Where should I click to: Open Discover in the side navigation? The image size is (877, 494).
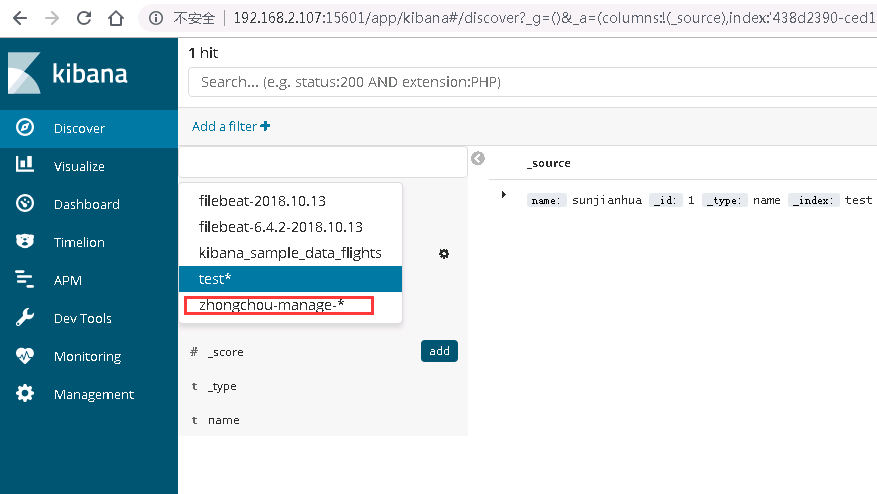89,129
